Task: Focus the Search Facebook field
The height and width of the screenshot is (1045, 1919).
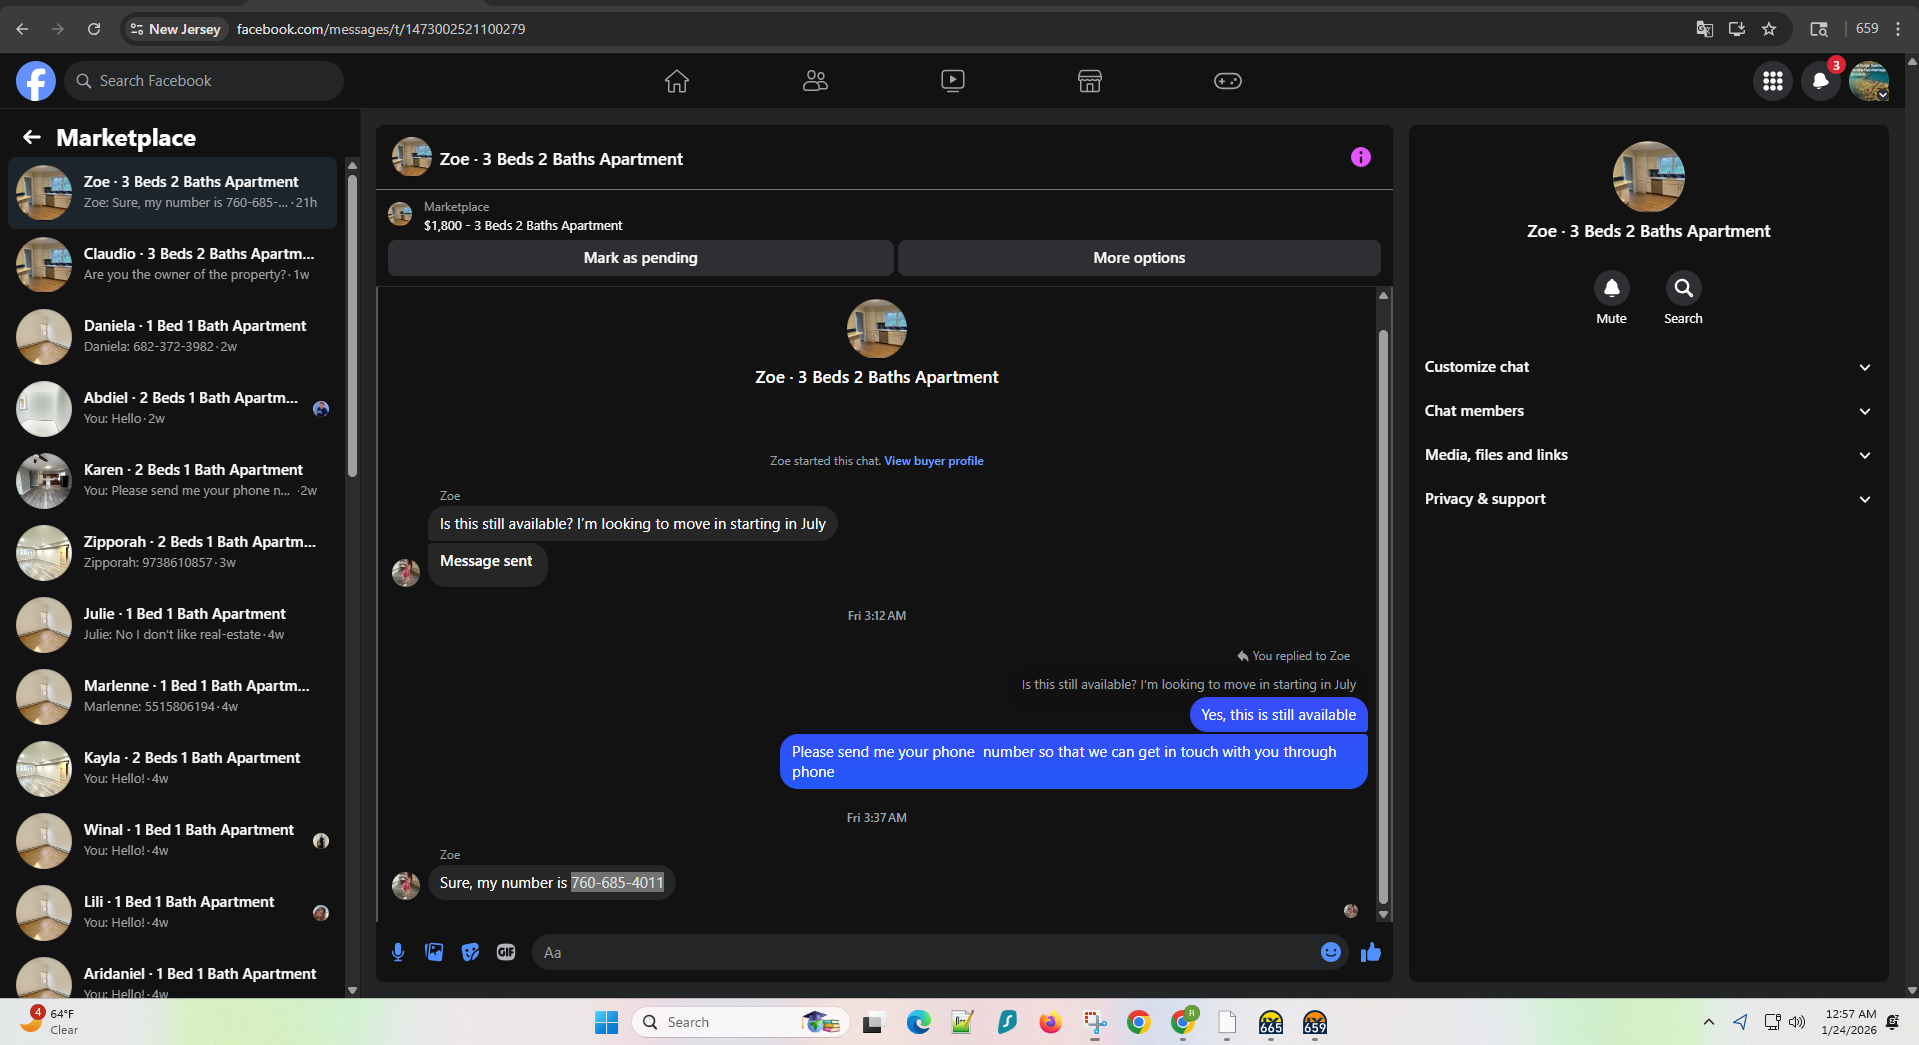Action: [205, 81]
